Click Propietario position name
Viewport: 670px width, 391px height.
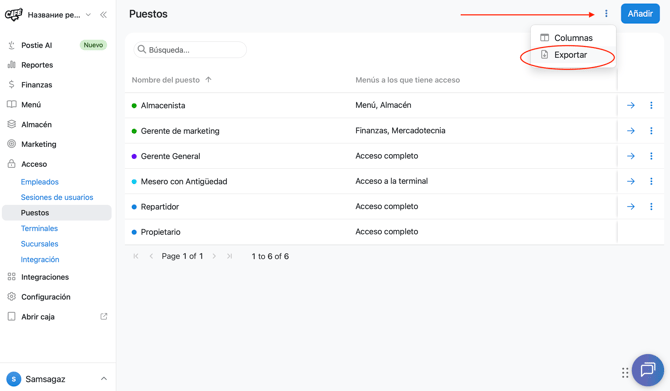point(161,232)
